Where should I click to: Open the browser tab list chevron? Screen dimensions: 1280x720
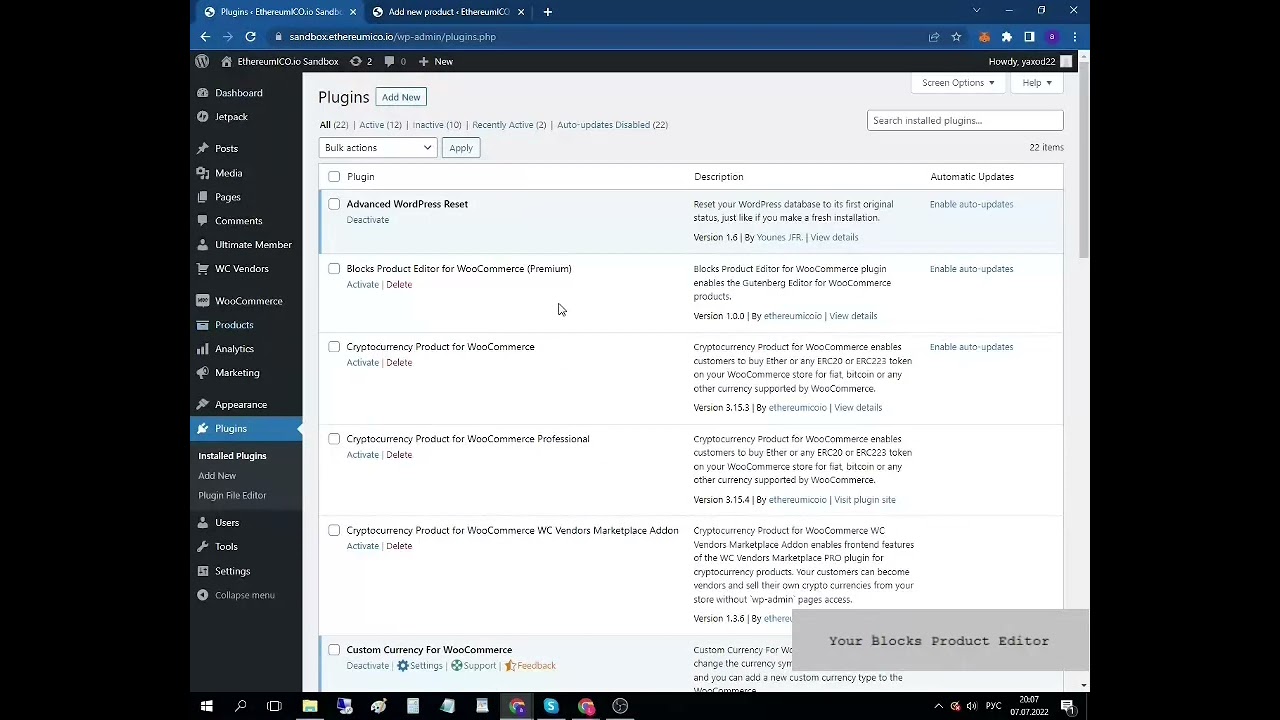click(x=976, y=11)
